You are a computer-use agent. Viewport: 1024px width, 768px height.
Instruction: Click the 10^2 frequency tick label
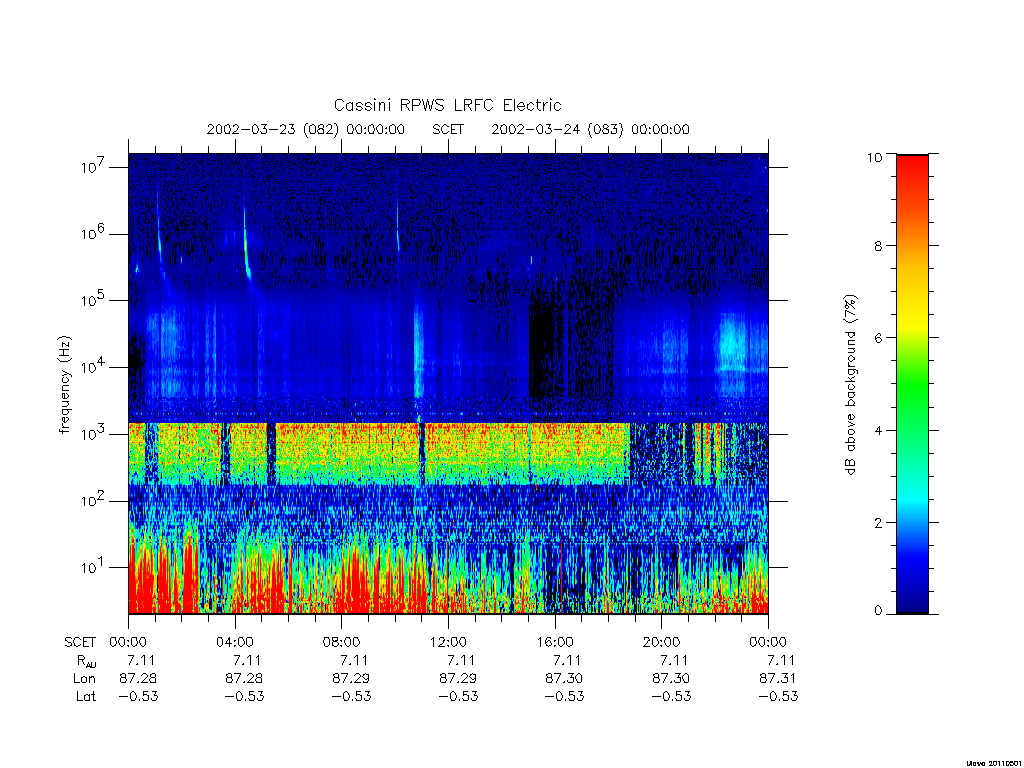click(x=94, y=500)
